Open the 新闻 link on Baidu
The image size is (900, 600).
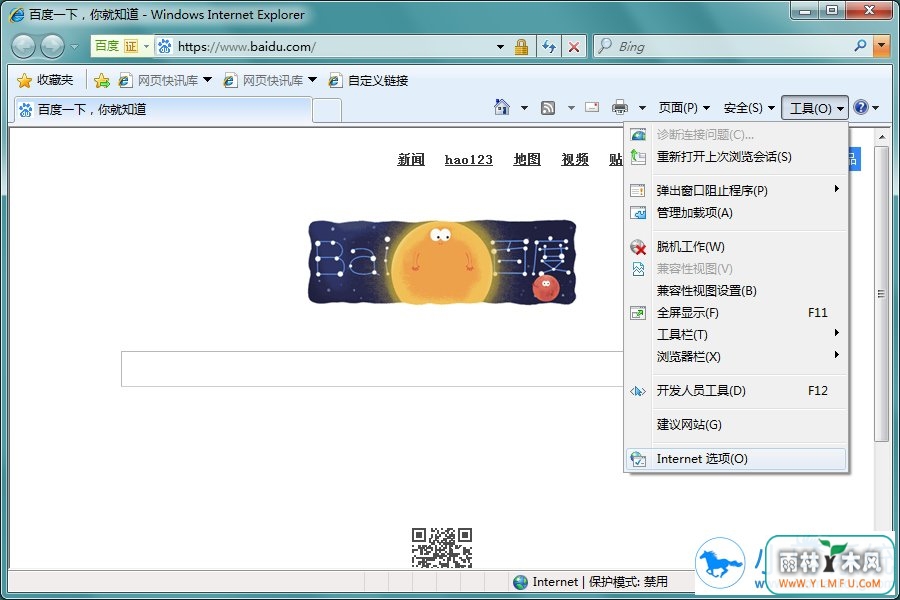[411, 160]
